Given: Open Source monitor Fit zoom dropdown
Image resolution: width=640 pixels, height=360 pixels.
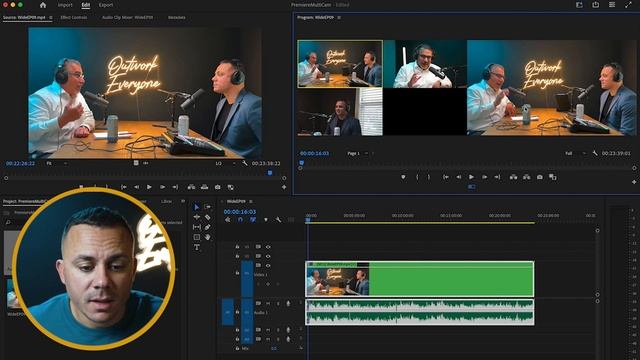Looking at the screenshot, I should 57,163.
